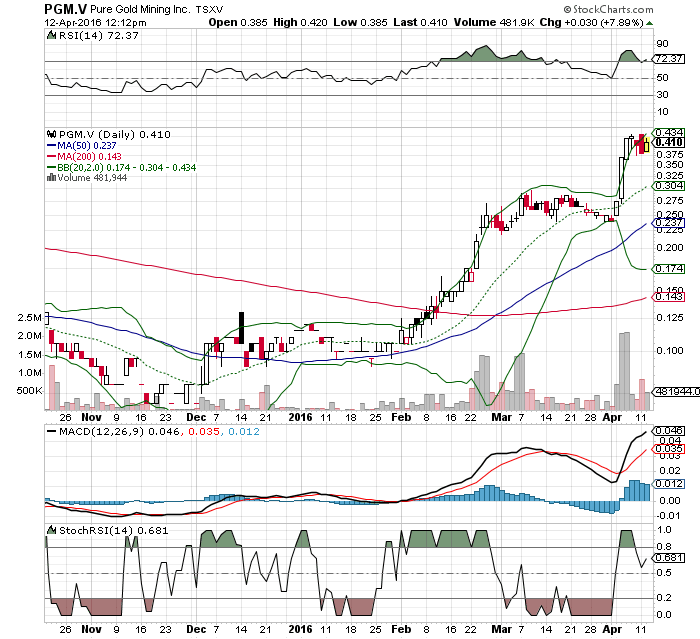Click the candlestick icon before PGM.V (Daily)
The width and height of the screenshot is (700, 639).
point(52,134)
